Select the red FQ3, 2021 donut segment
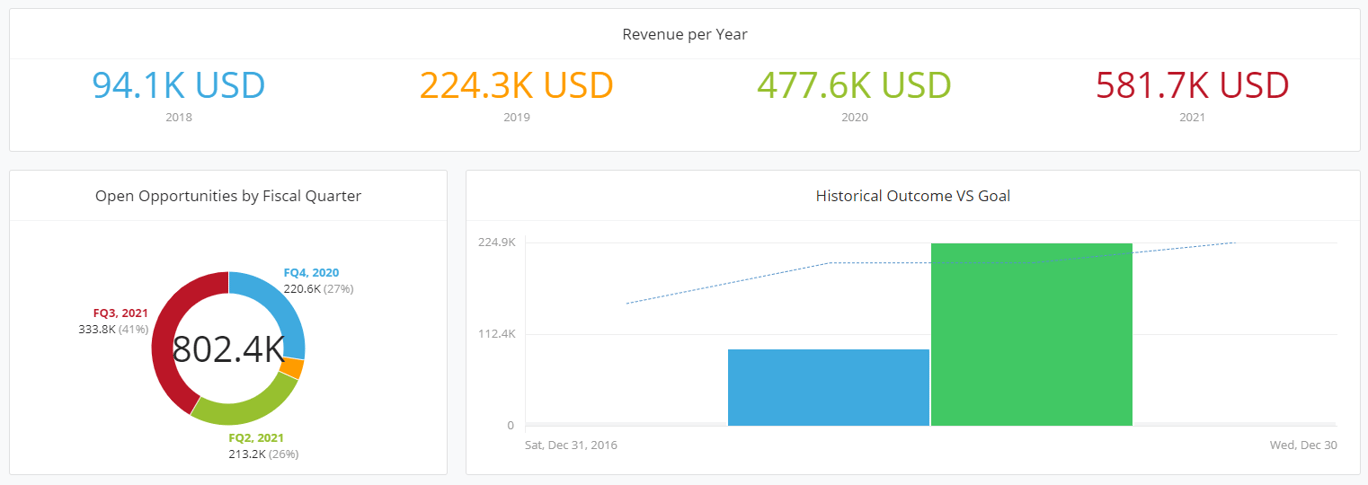 pos(163,340)
